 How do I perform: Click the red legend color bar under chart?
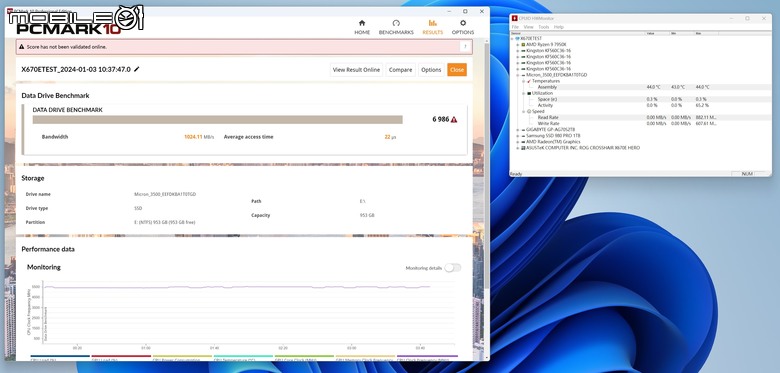pyautogui.click(x=121, y=356)
